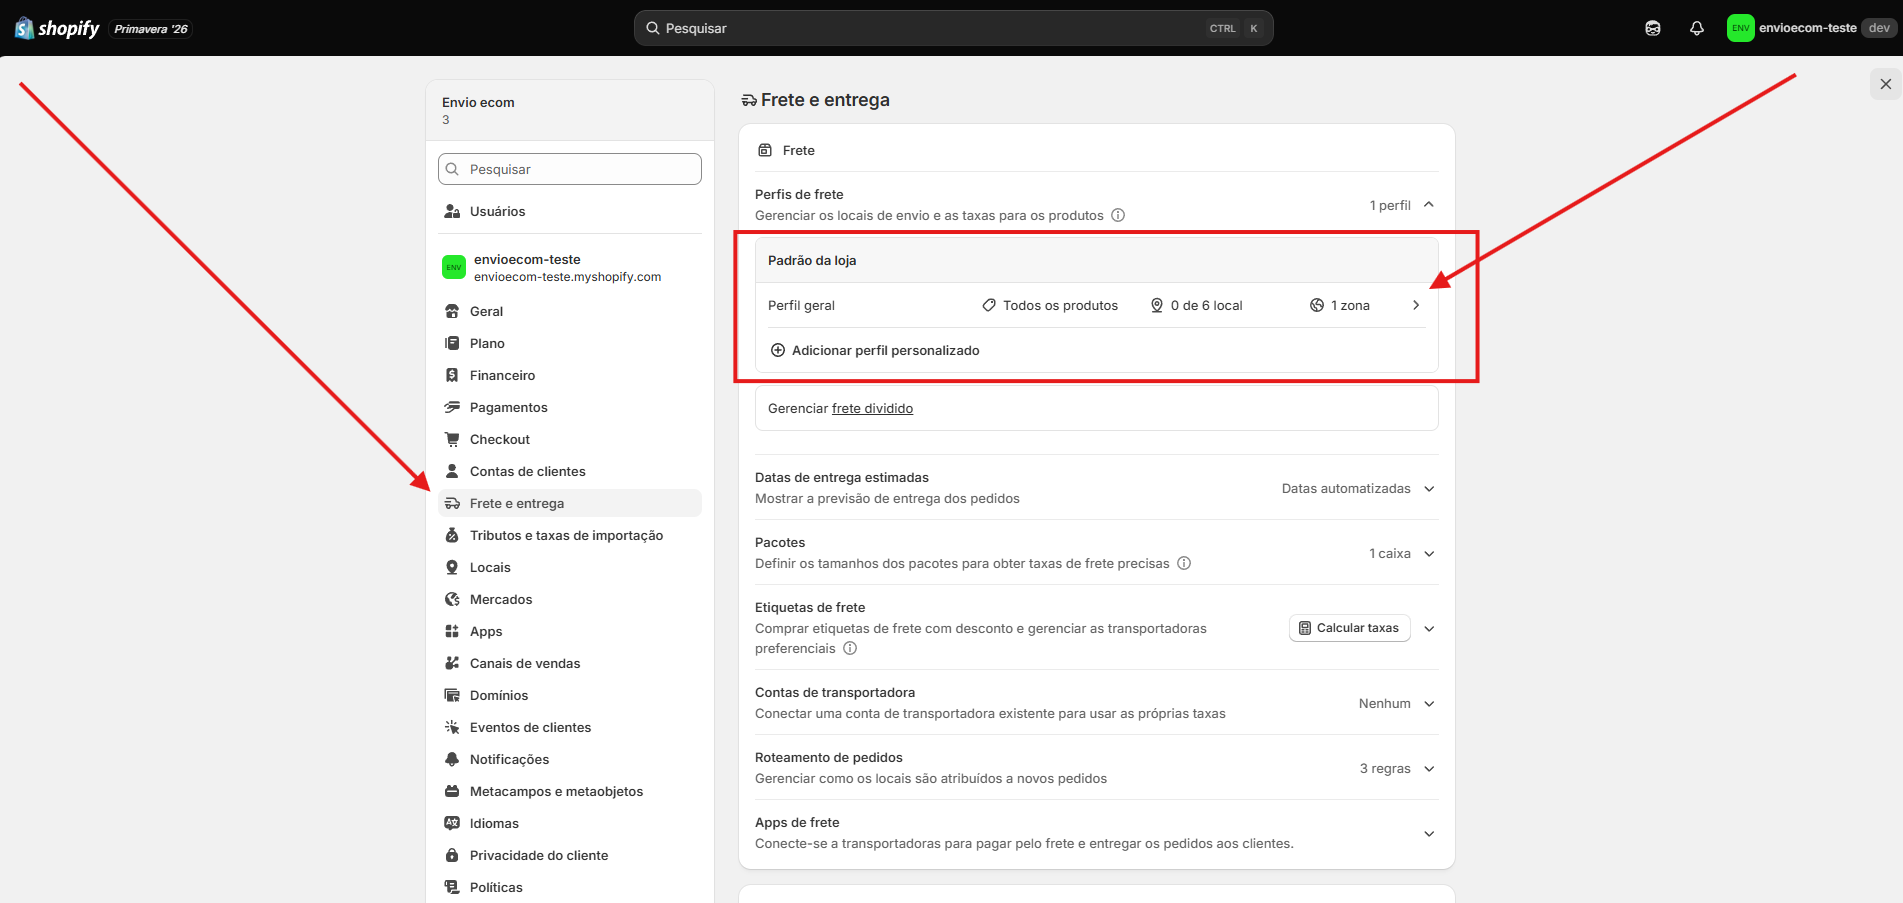
Task: Expand the Apps de frete section
Action: coord(1429,834)
